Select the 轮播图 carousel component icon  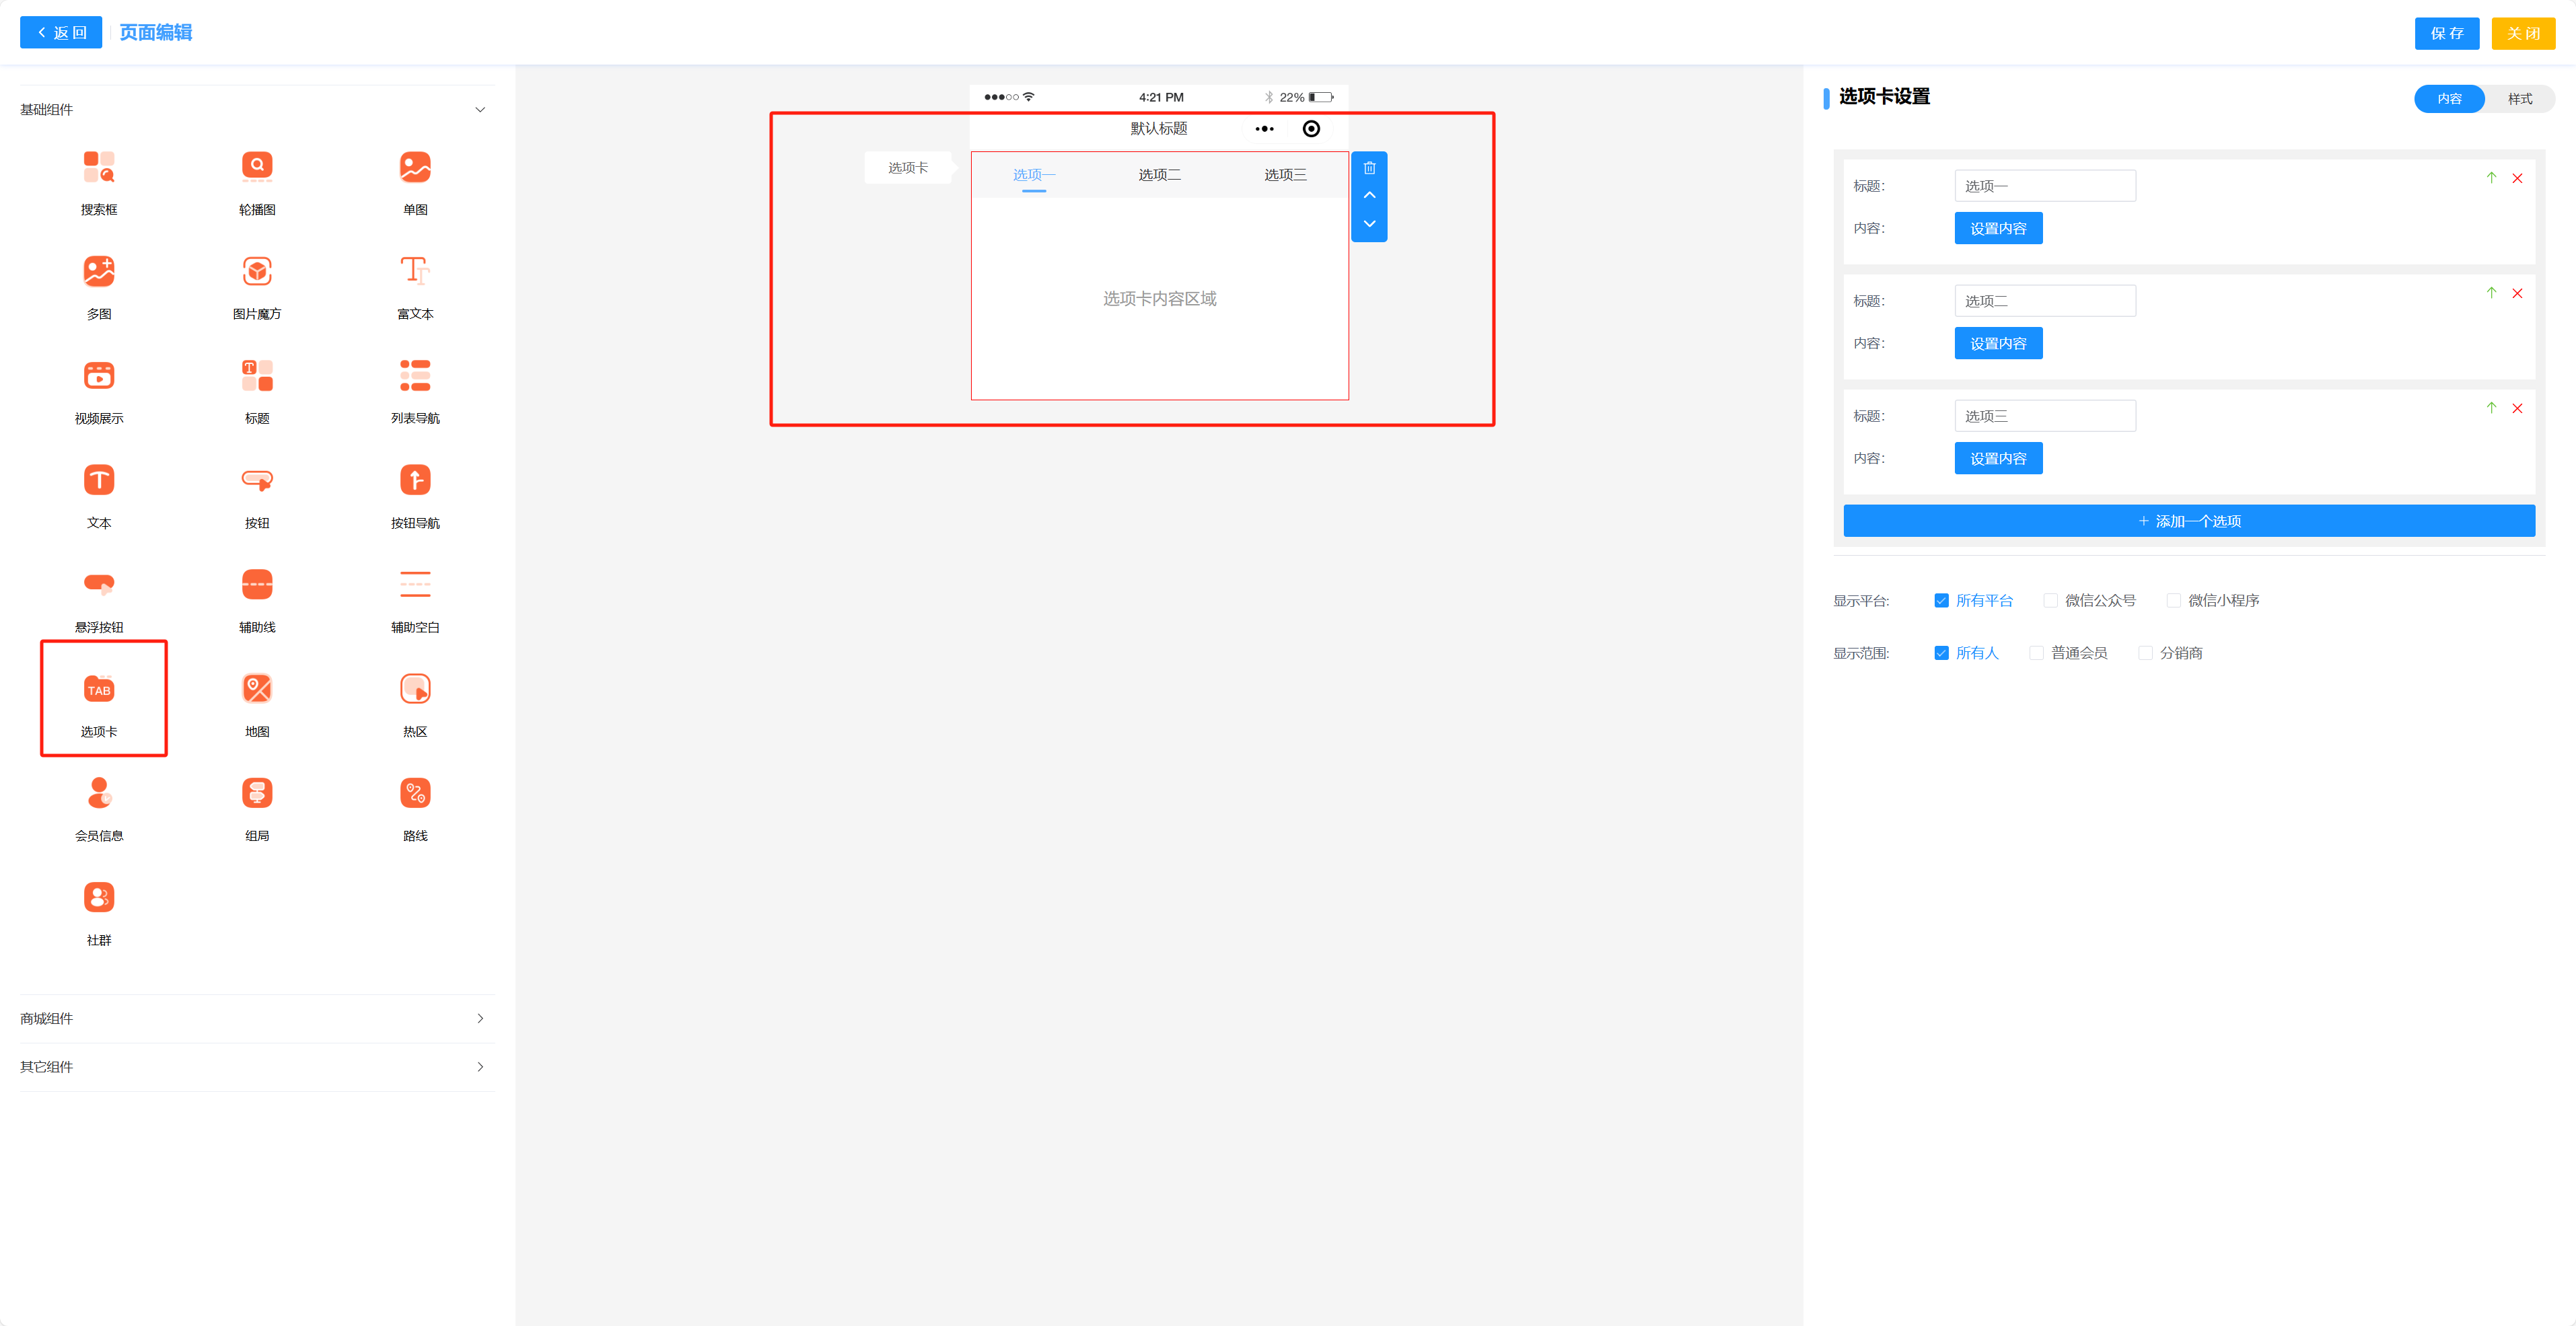pos(257,167)
